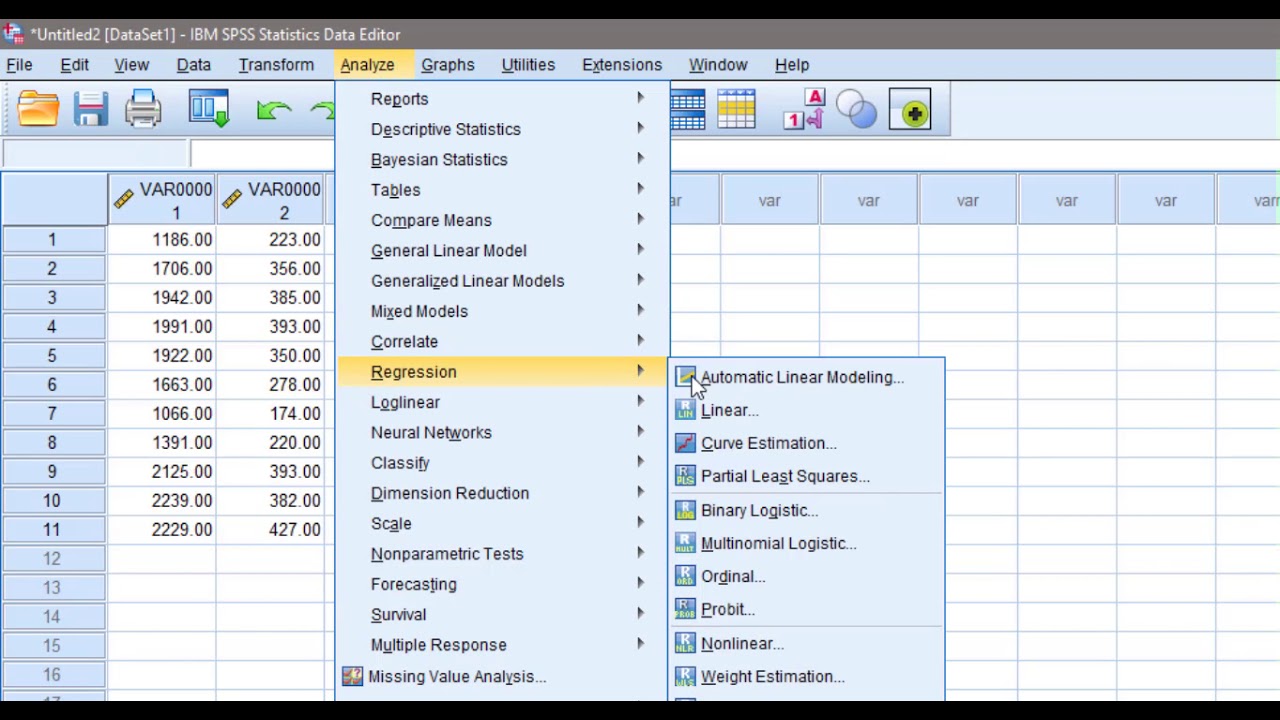Expand the Mixed Models submenu arrow
The width and height of the screenshot is (1280, 720).
[641, 310]
